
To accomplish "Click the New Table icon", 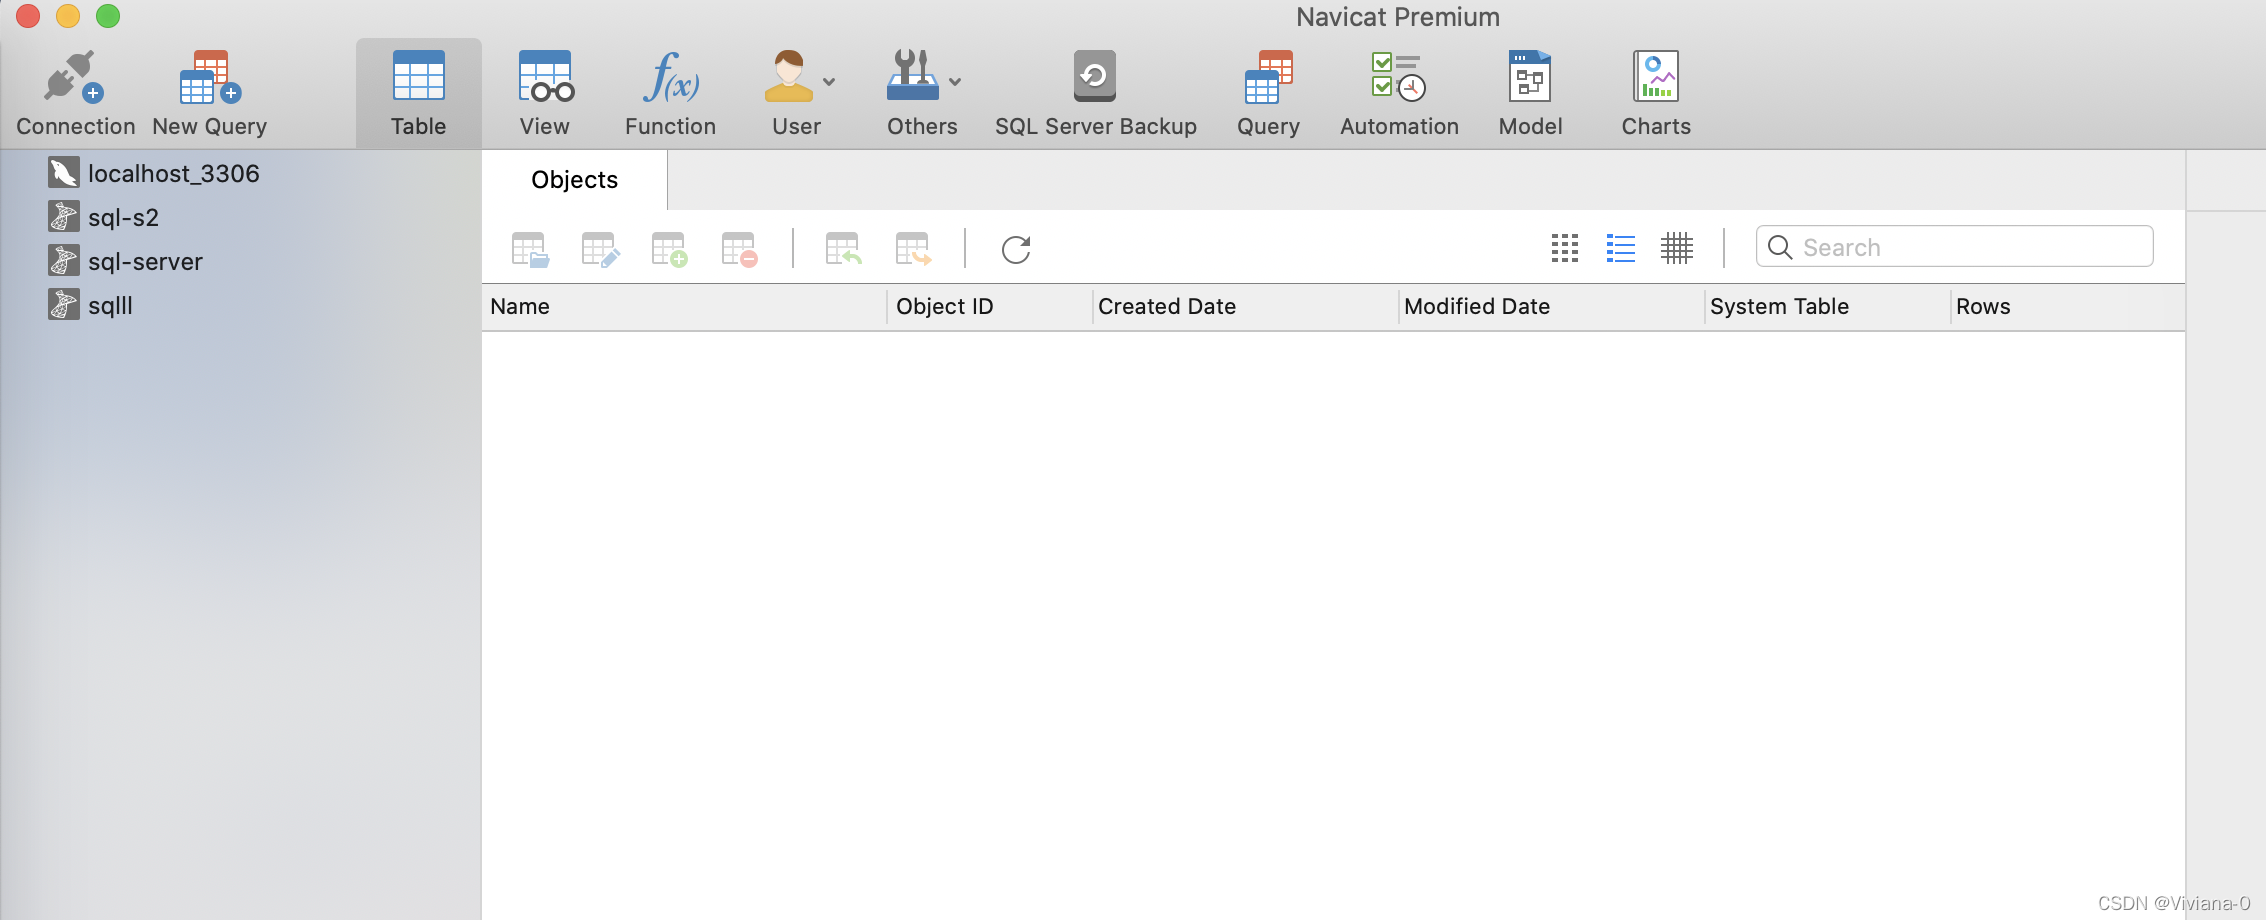I will click(x=669, y=249).
